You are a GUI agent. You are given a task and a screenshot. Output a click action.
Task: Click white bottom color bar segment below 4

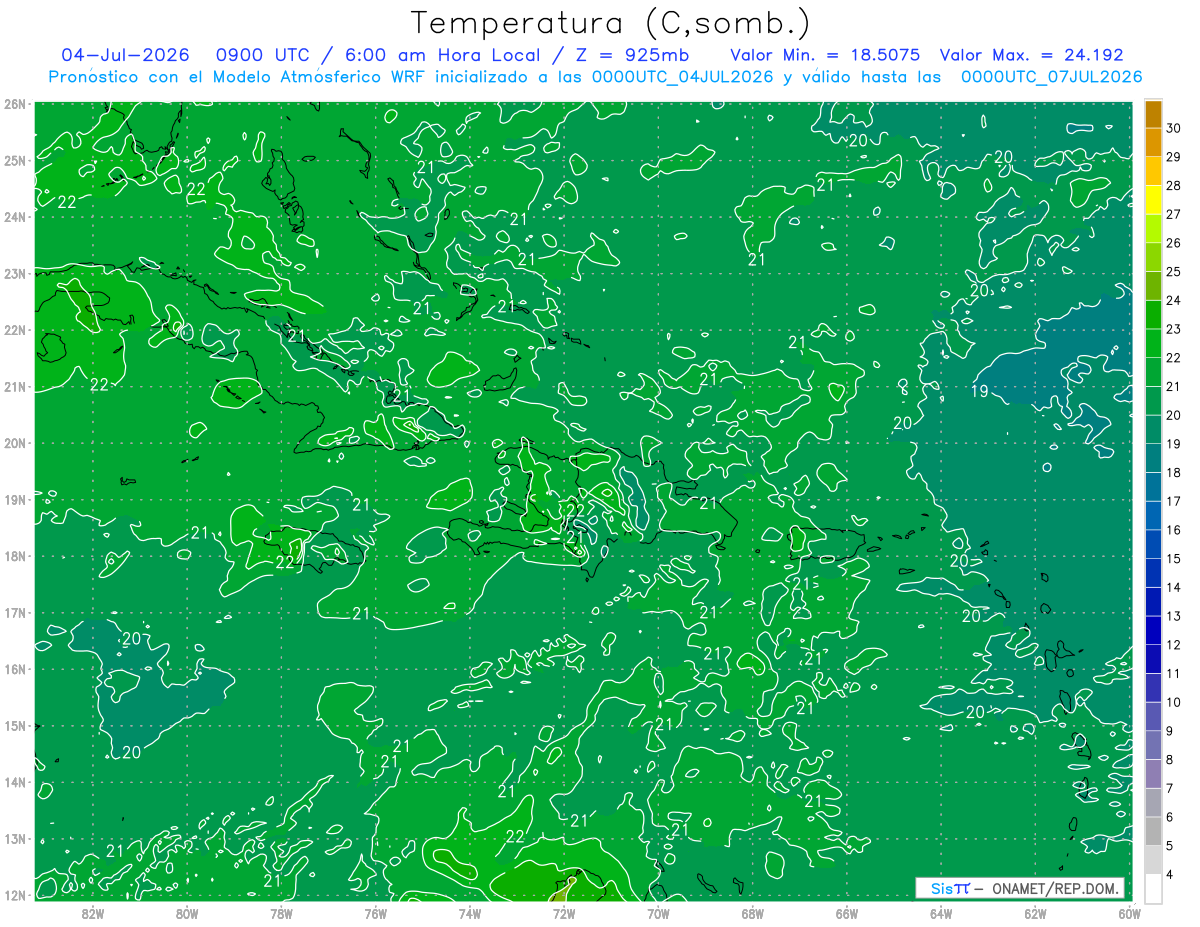tap(1153, 888)
